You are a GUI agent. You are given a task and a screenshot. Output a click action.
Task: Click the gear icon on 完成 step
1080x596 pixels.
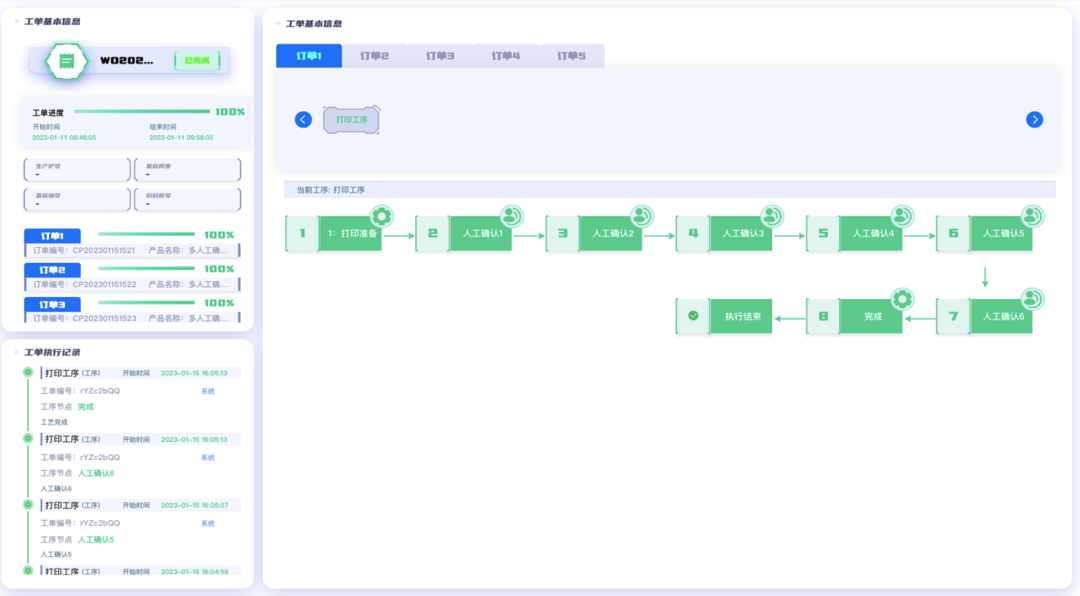tap(902, 299)
